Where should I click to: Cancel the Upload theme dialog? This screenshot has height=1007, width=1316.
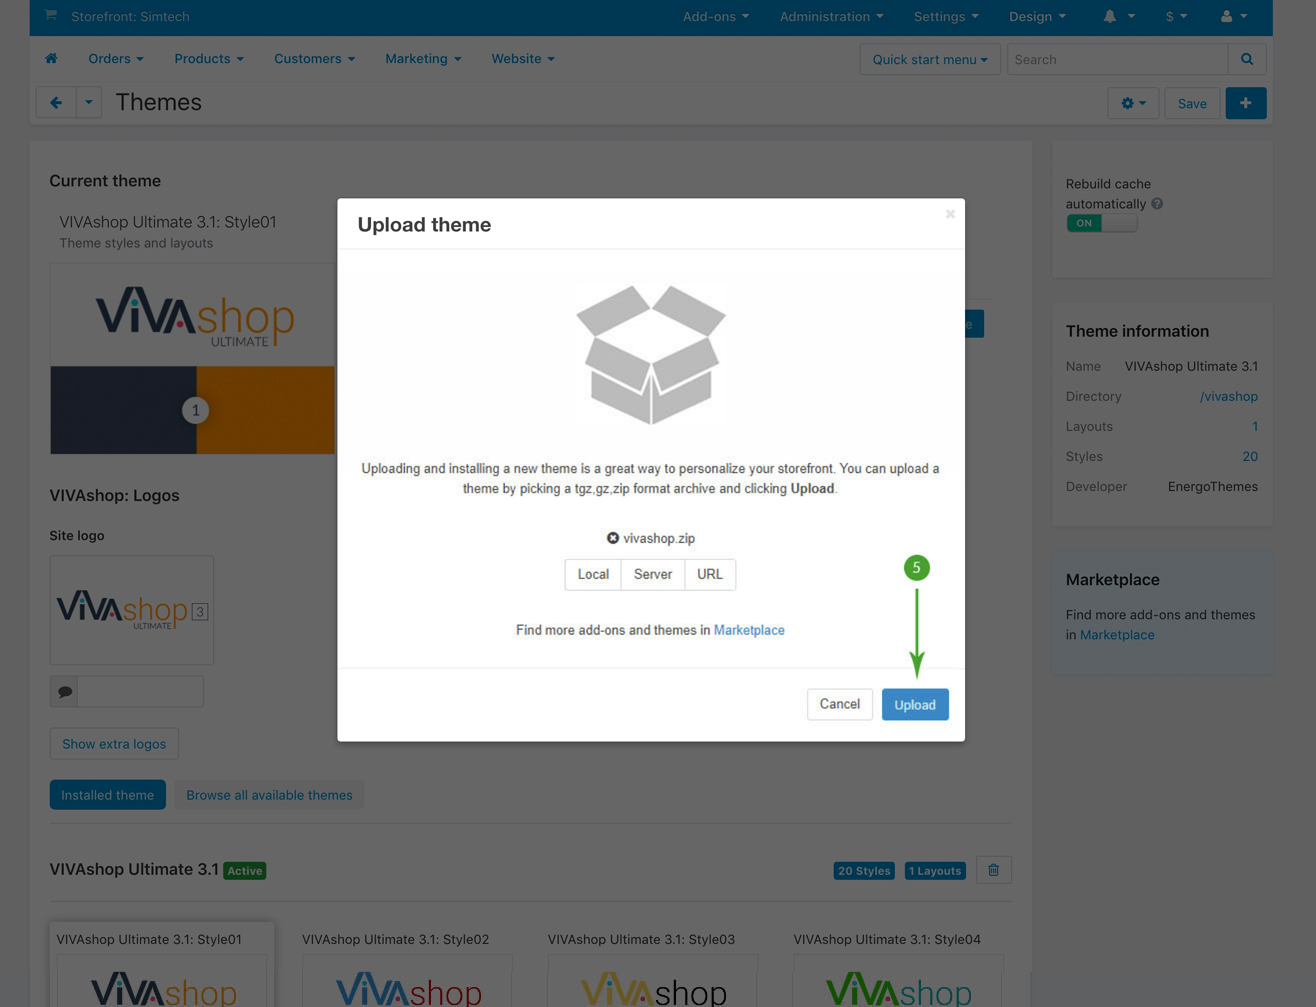839,704
